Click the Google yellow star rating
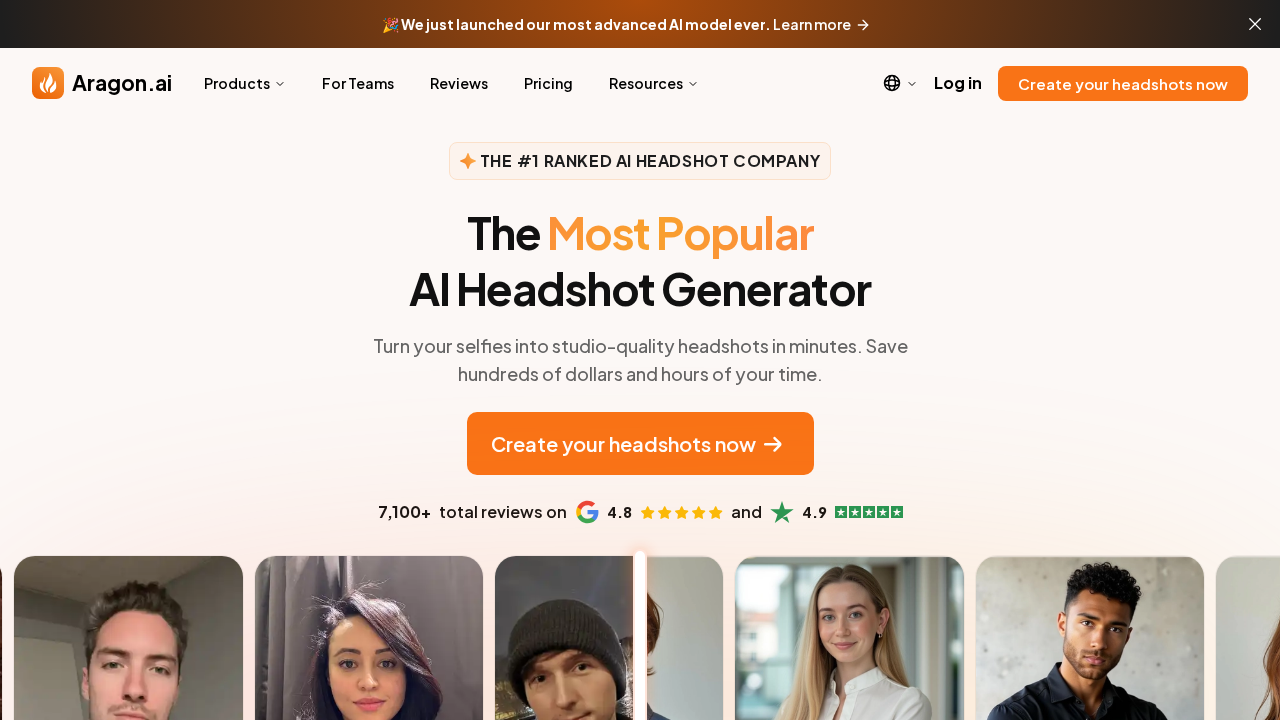 click(x=681, y=513)
